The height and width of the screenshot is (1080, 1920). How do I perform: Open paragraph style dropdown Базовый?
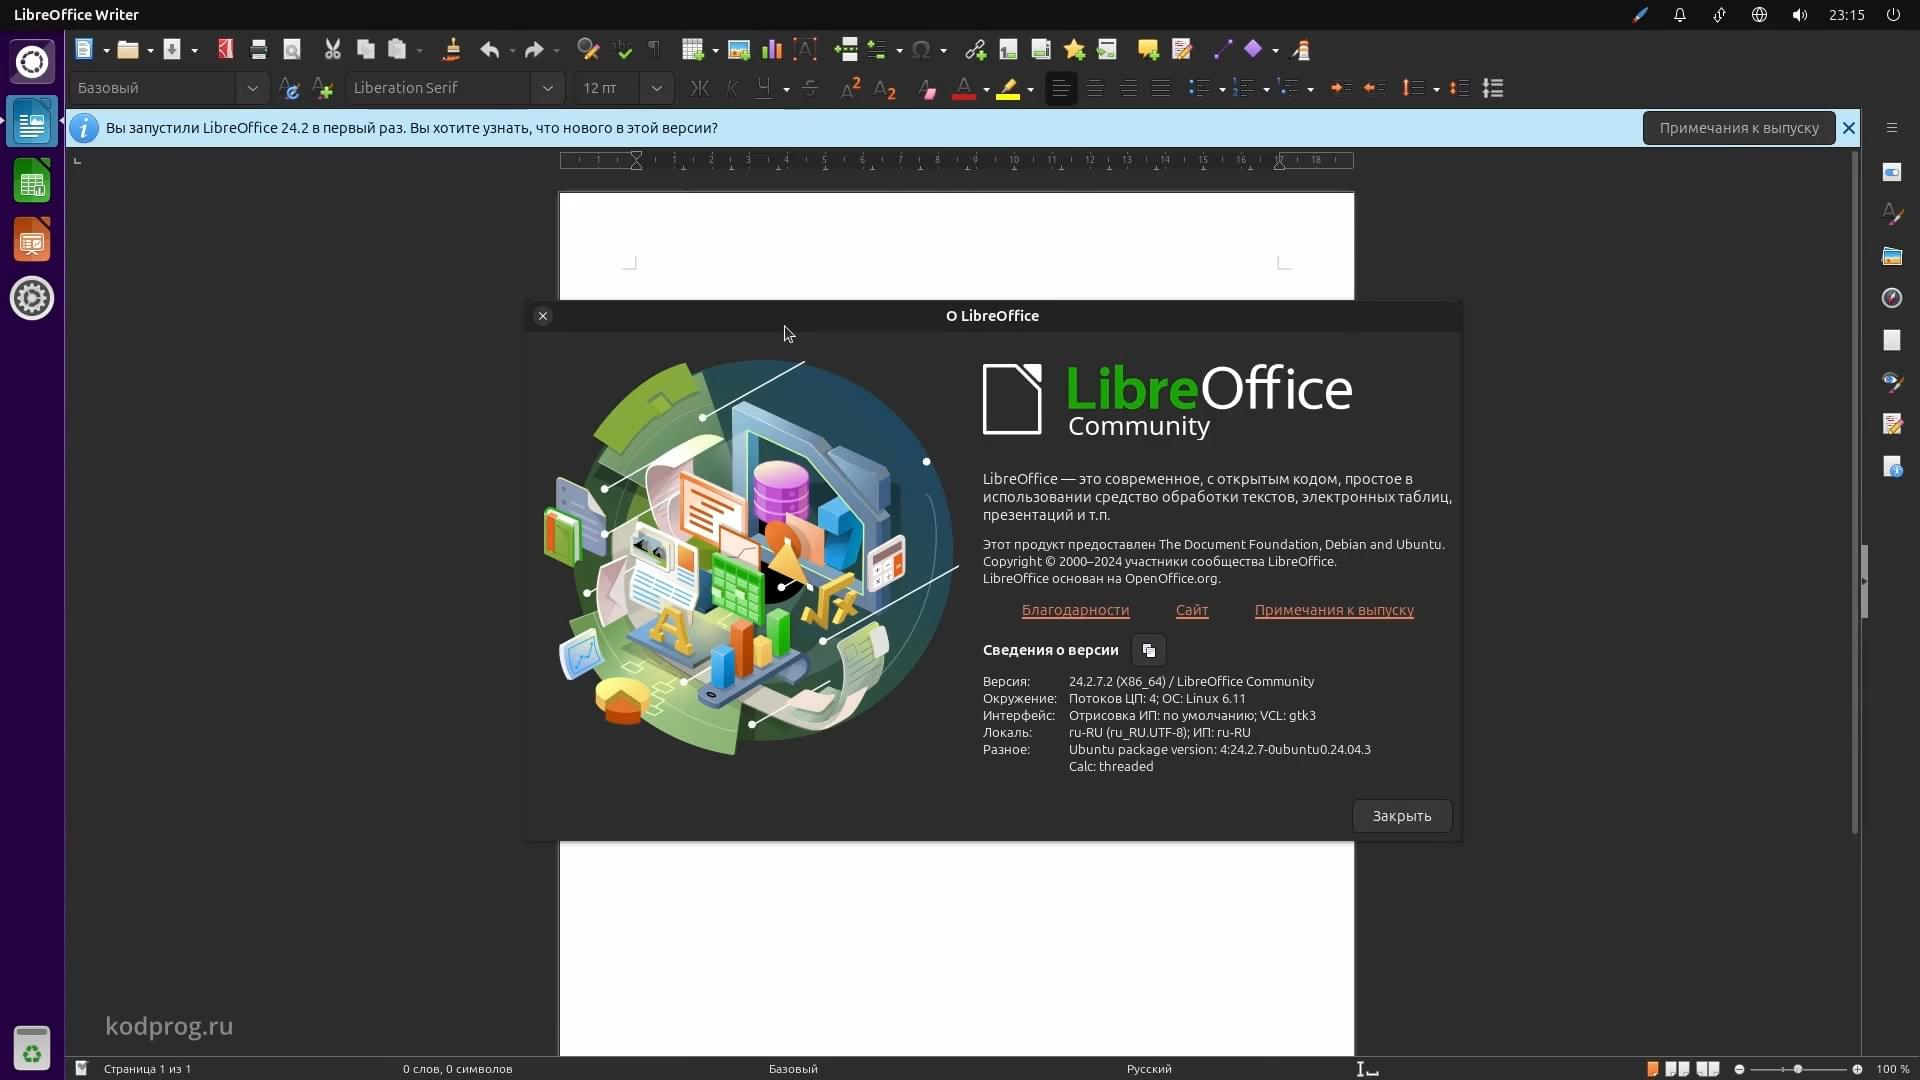coord(253,88)
